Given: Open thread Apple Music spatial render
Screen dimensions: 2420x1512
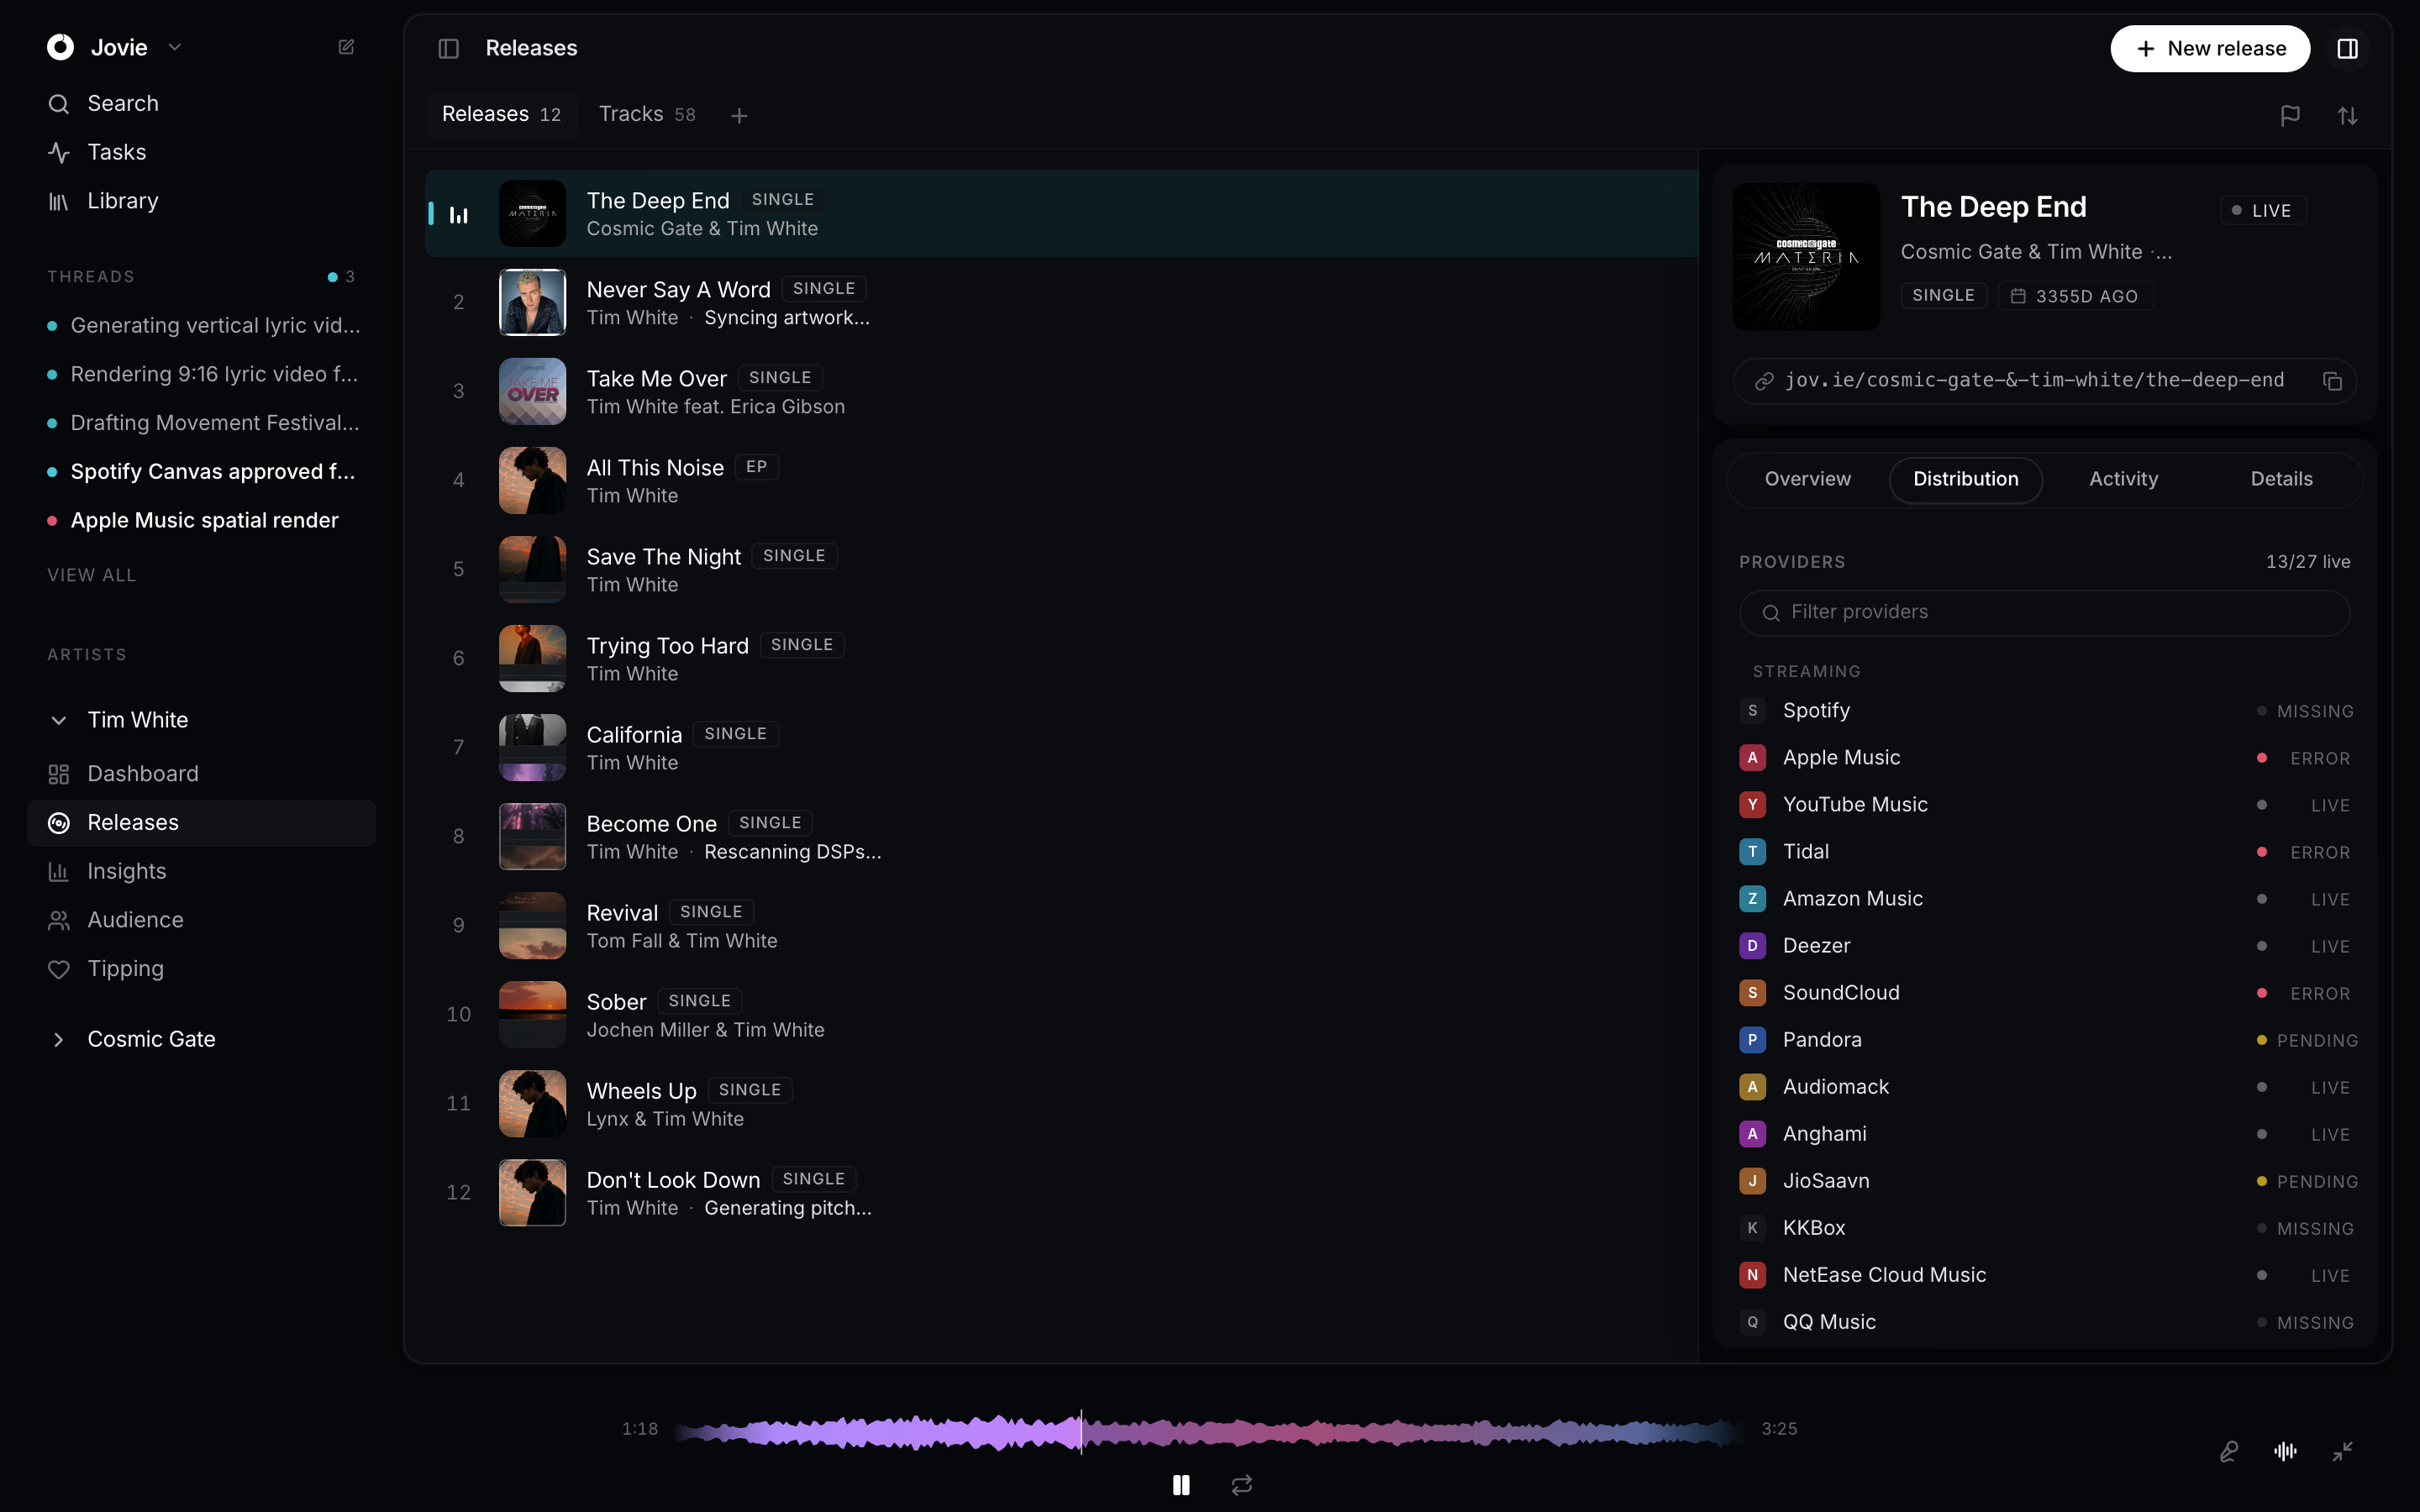Looking at the screenshot, I should pyautogui.click(x=201, y=521).
